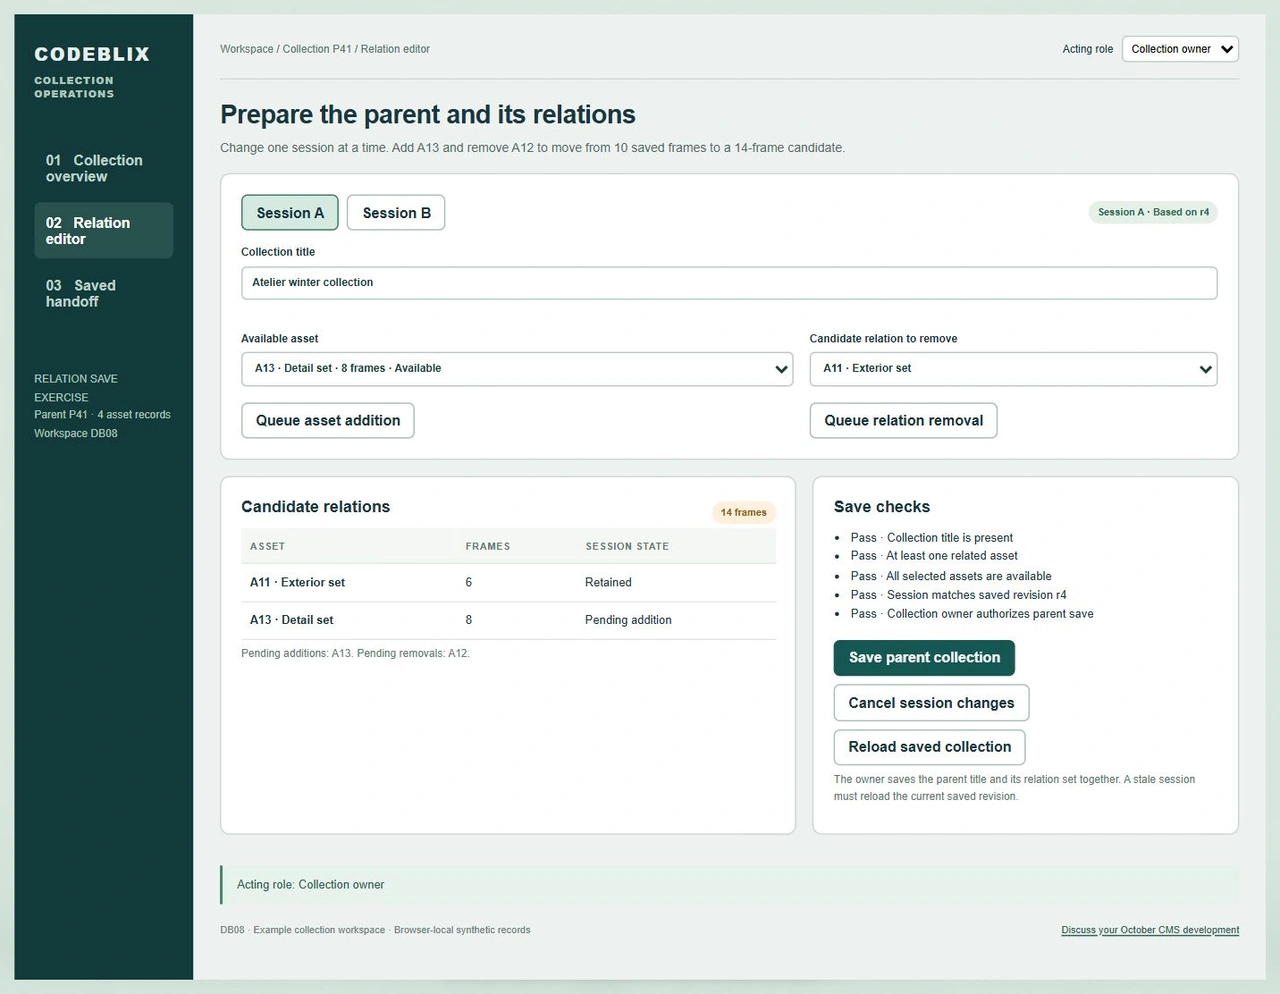Viewport: 1280px width, 994px height.
Task: Click the FRAMES column header
Action: click(488, 547)
